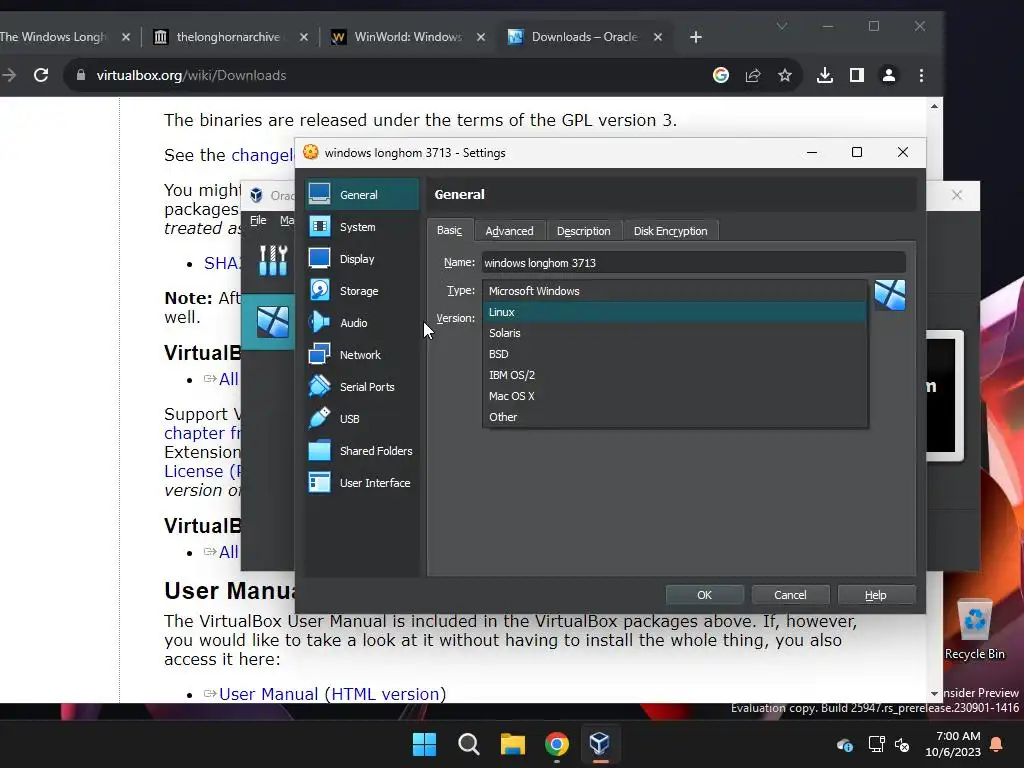Click the Name field with windows longhorn 3713
This screenshot has width=1024, height=768.
pyautogui.click(x=694, y=263)
